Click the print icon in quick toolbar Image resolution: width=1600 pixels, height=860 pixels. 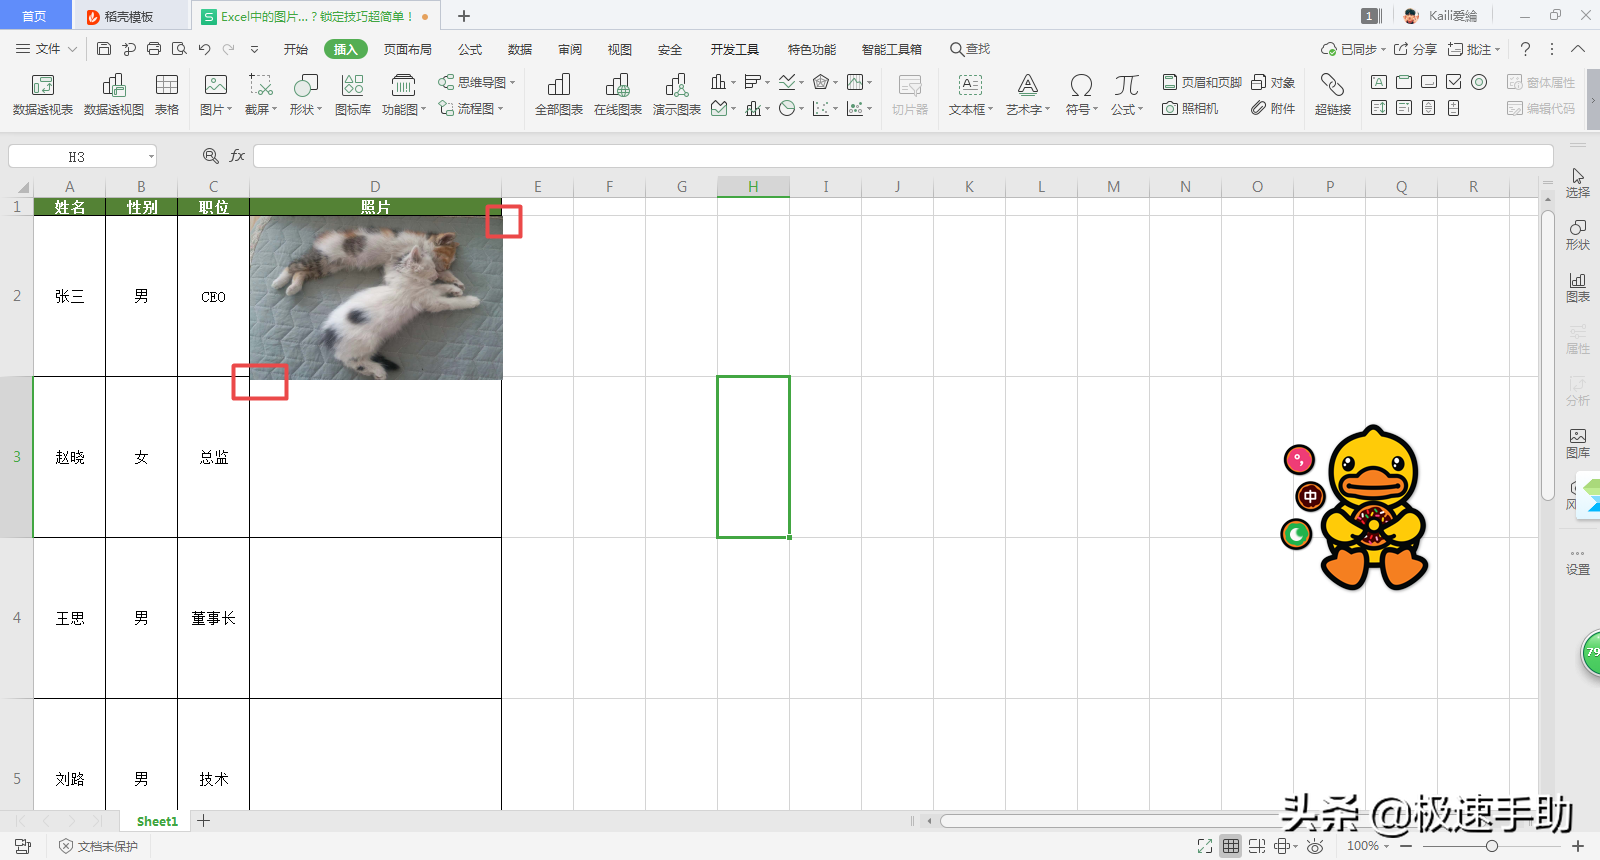point(154,48)
